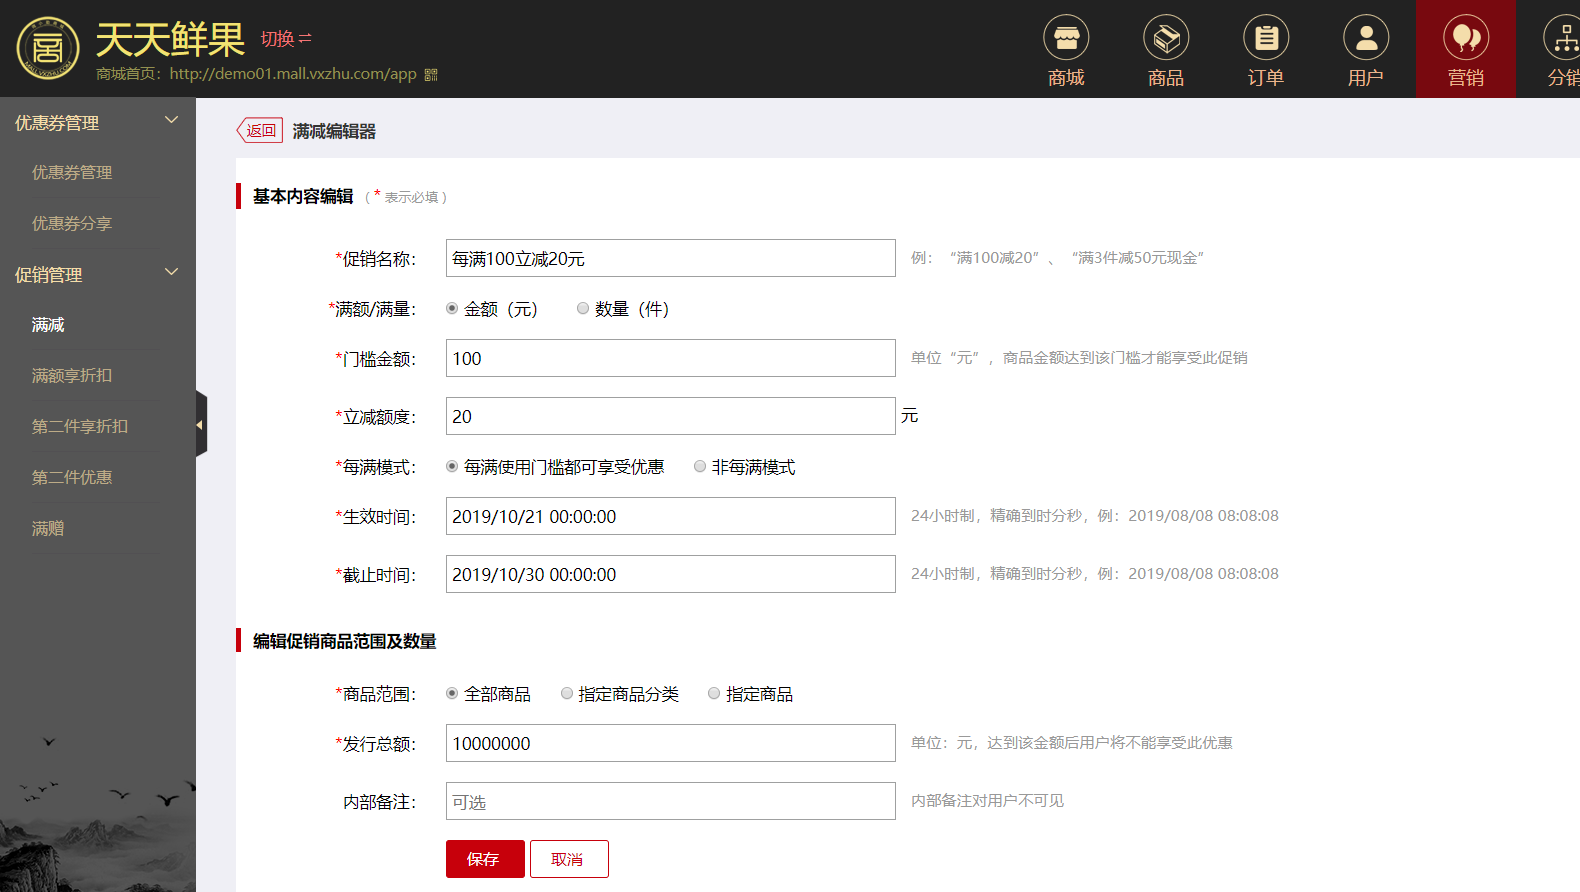Select the 数量（件）radio option
Screen dimensions: 1580x892
coord(583,309)
